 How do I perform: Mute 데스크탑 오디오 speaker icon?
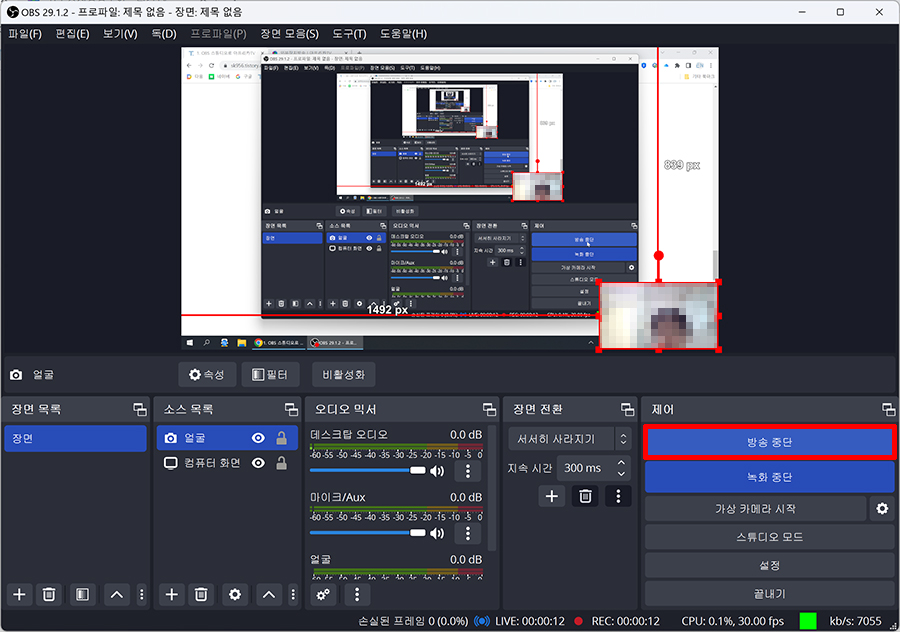(437, 471)
